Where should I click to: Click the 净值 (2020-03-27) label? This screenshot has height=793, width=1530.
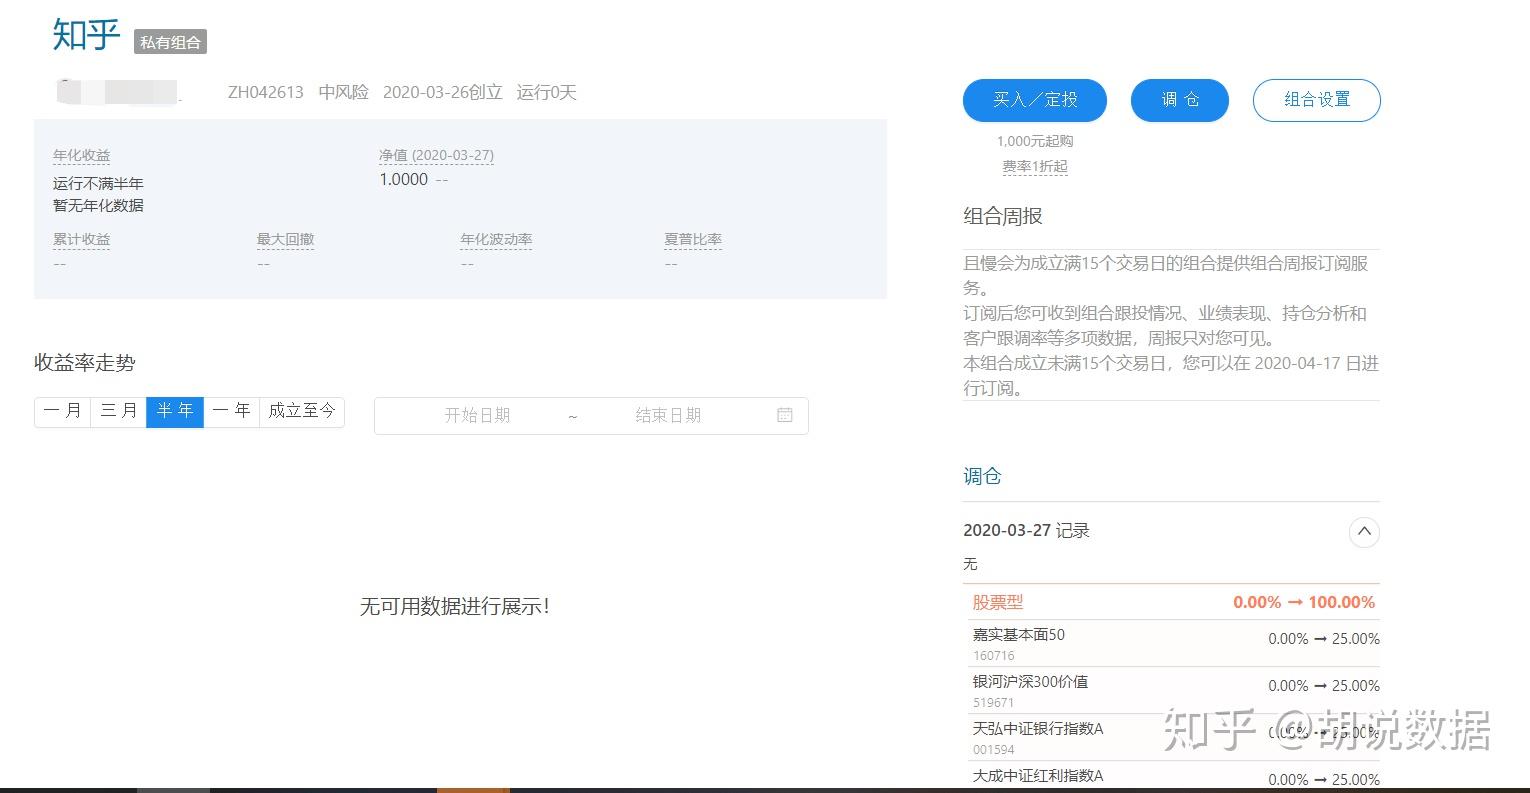(436, 156)
